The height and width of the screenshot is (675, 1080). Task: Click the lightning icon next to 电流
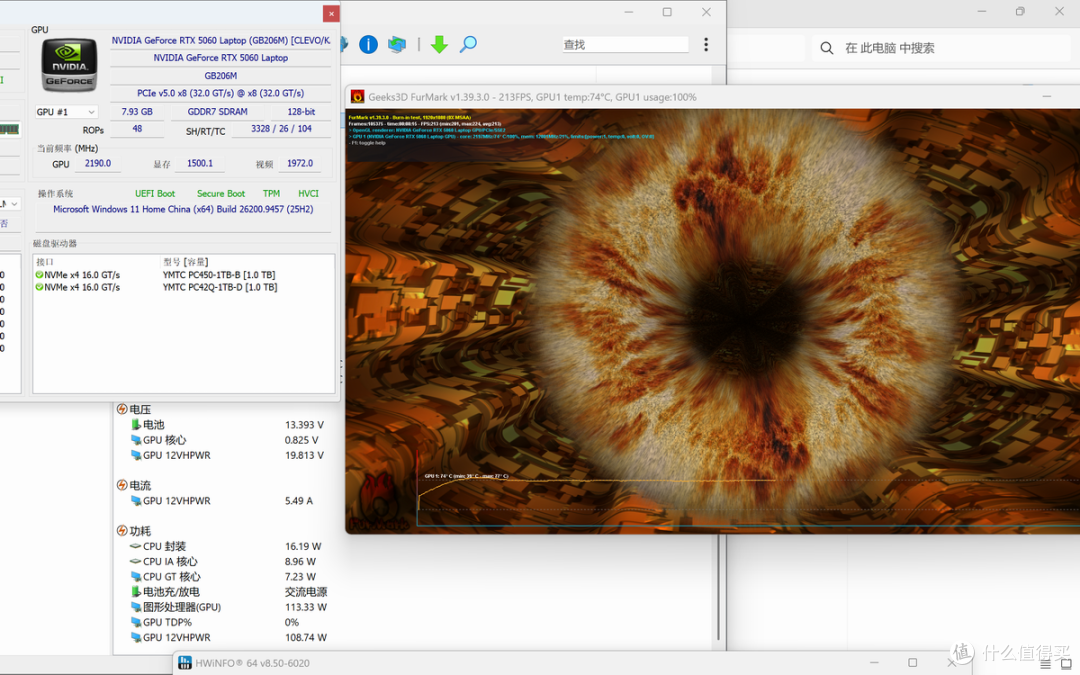pos(122,486)
